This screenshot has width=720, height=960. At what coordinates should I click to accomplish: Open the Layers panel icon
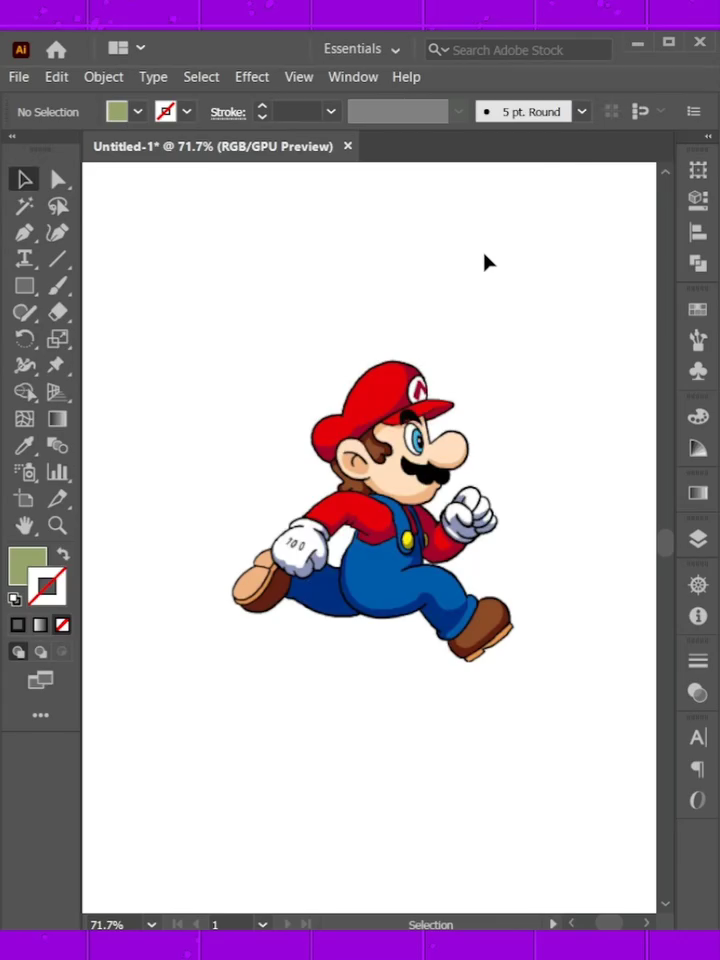pos(698,539)
